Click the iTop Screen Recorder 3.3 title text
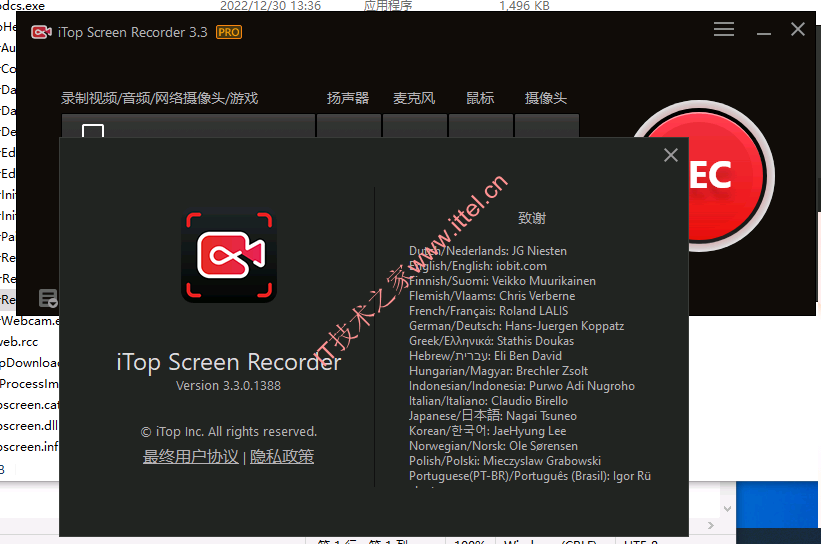 (x=132, y=32)
